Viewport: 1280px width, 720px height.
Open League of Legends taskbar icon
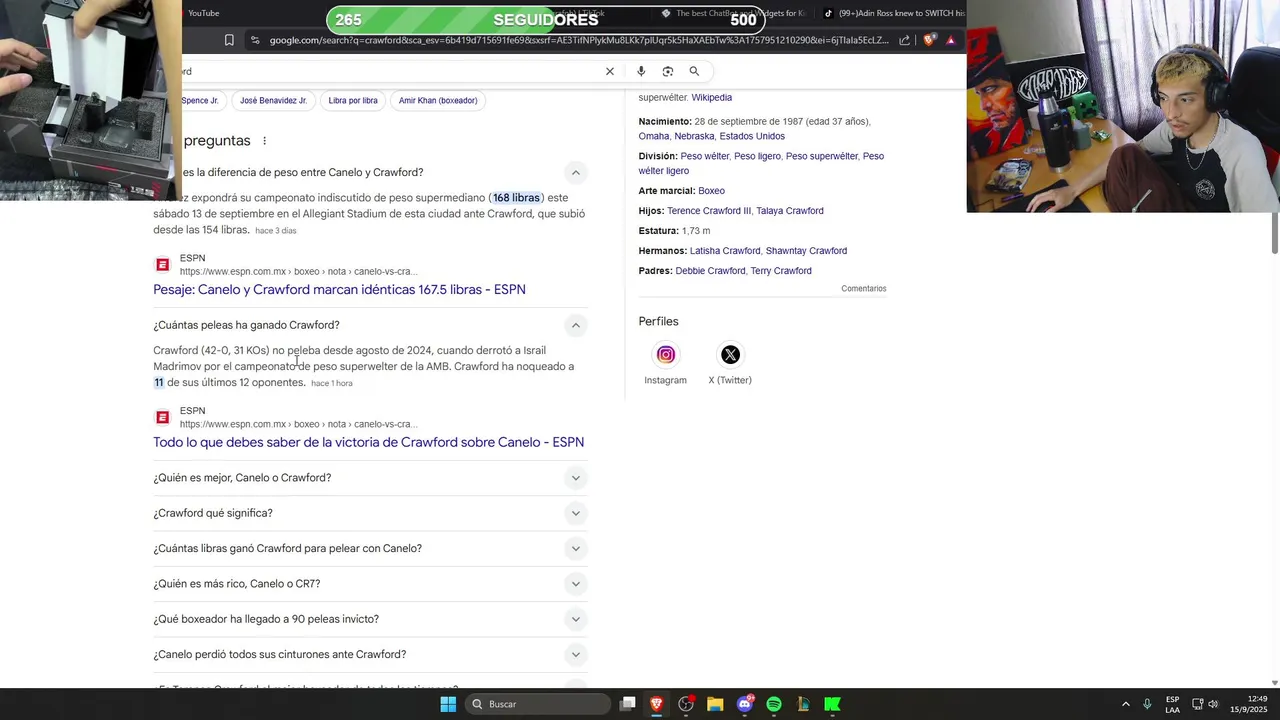[x=803, y=704]
